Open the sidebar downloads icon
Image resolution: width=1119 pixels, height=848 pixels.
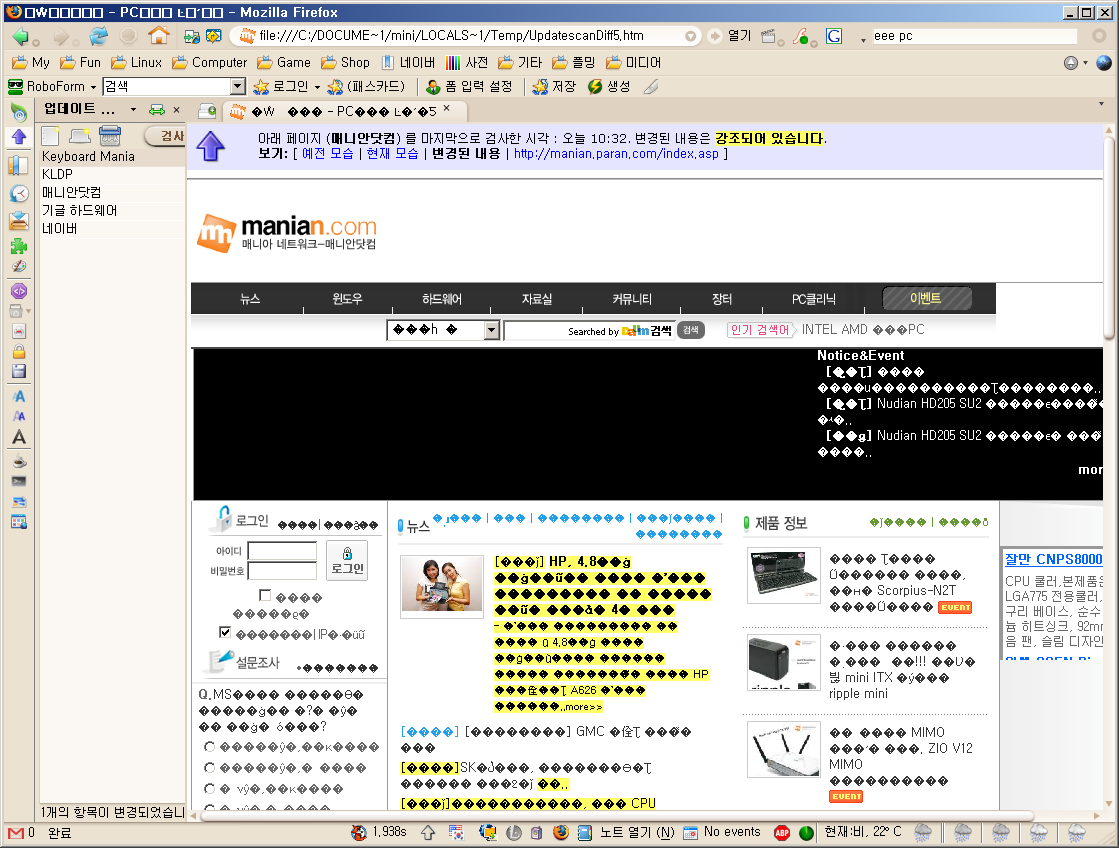pyautogui.click(x=19, y=221)
